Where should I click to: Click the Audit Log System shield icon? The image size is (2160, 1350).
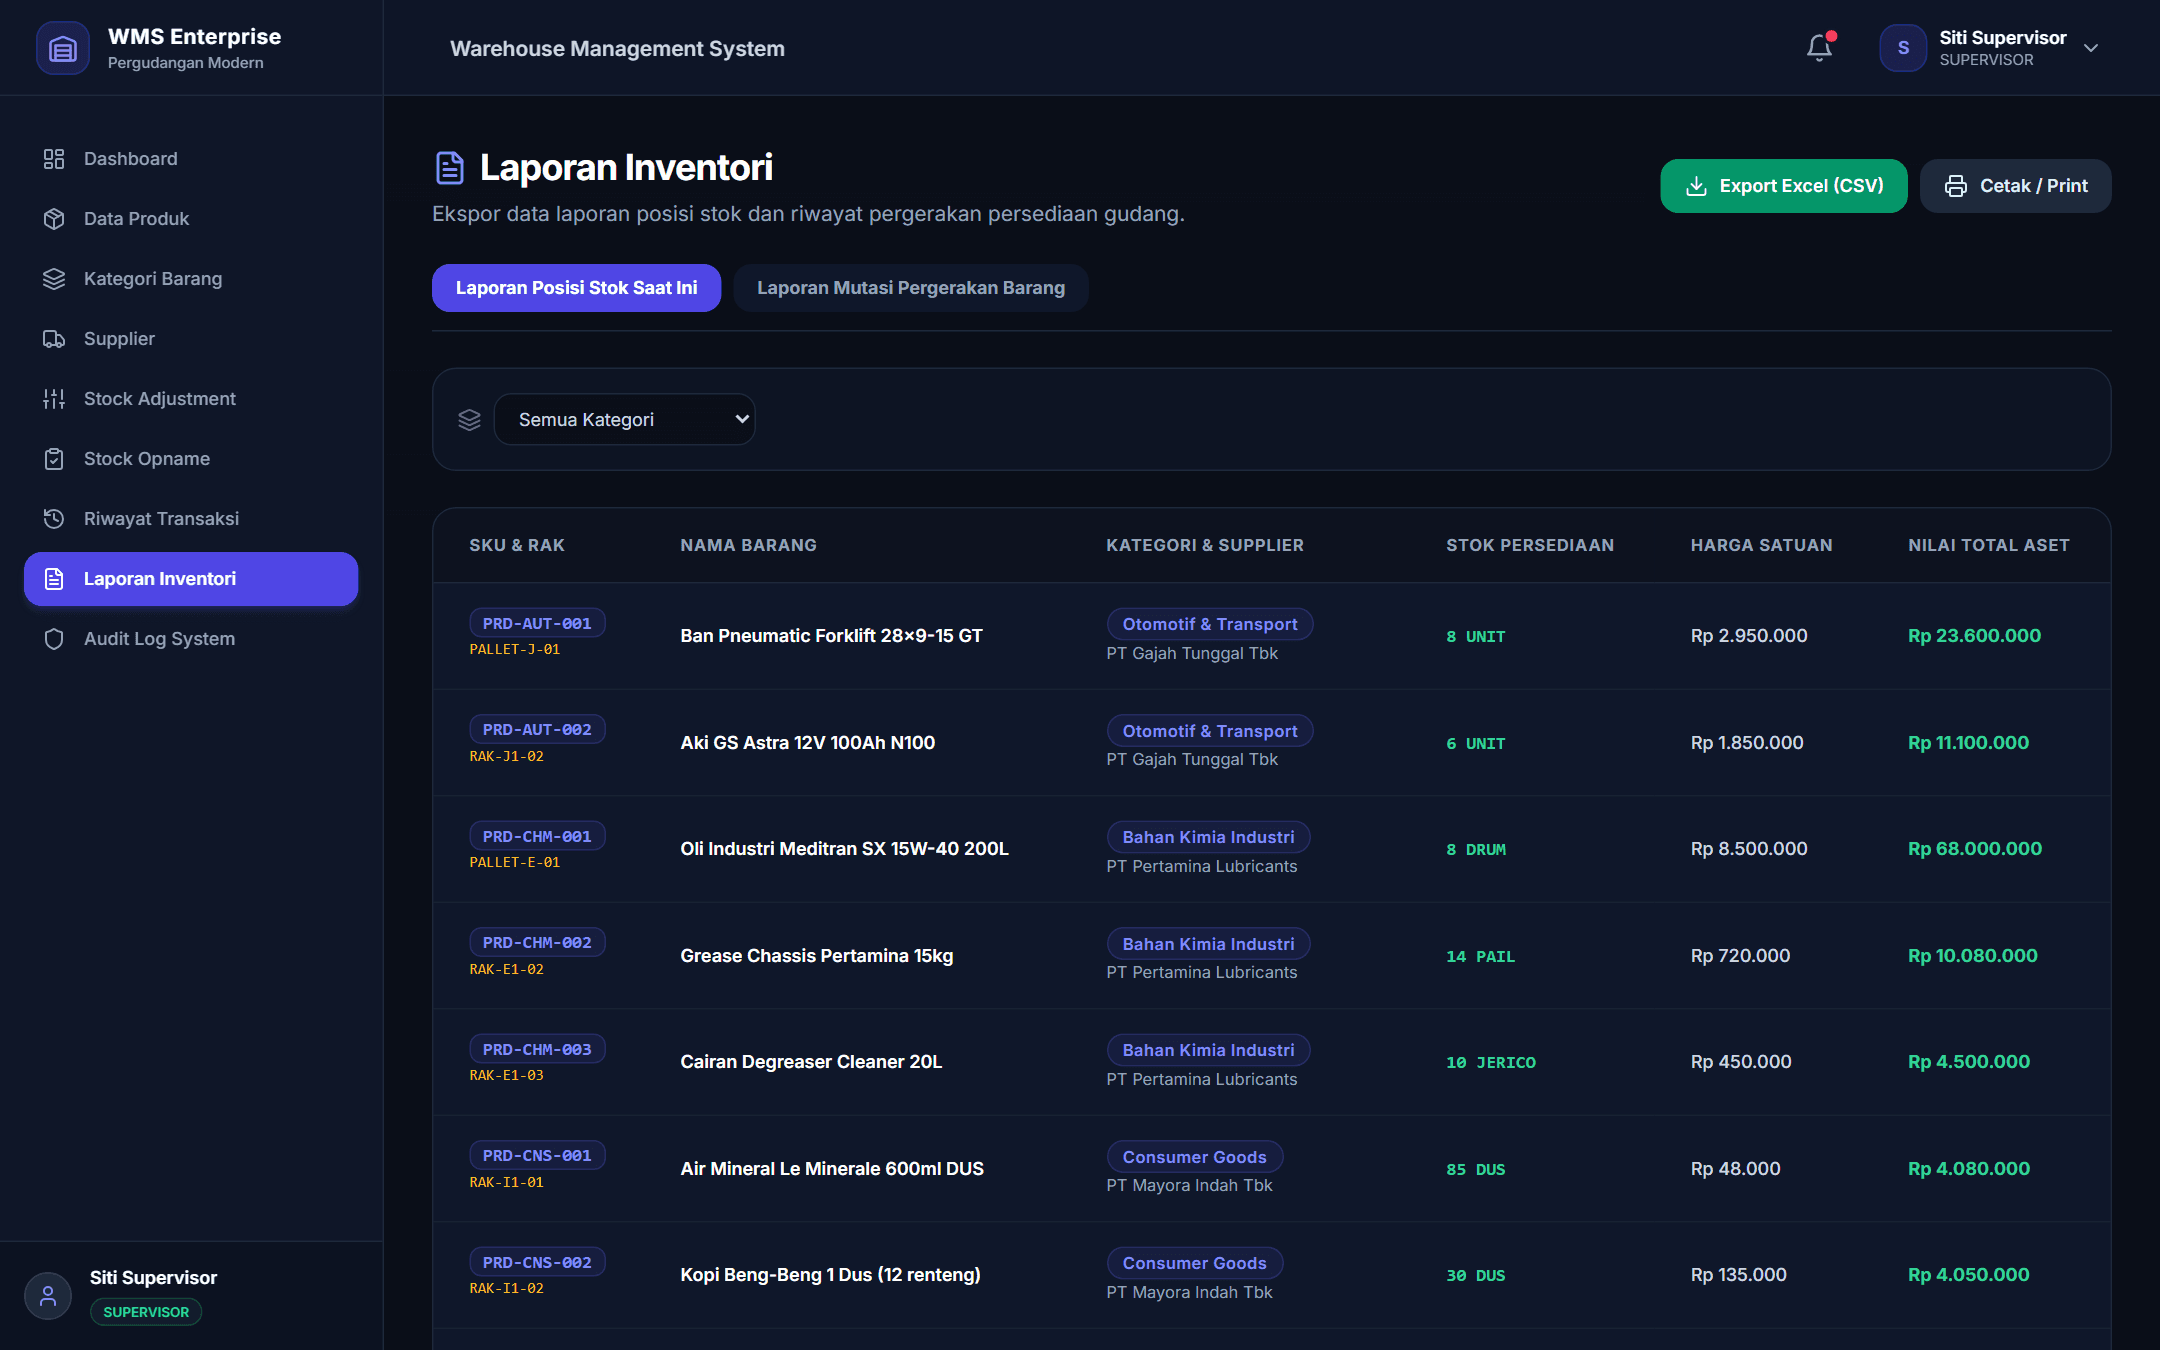click(x=54, y=639)
